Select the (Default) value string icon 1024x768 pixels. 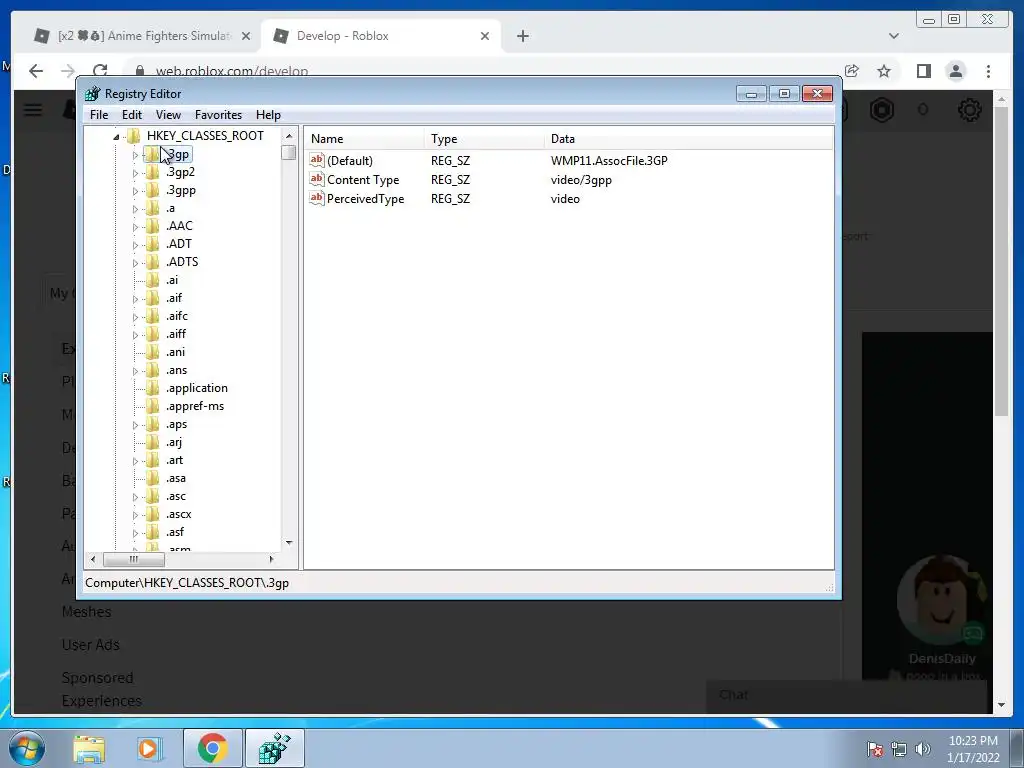pos(317,160)
